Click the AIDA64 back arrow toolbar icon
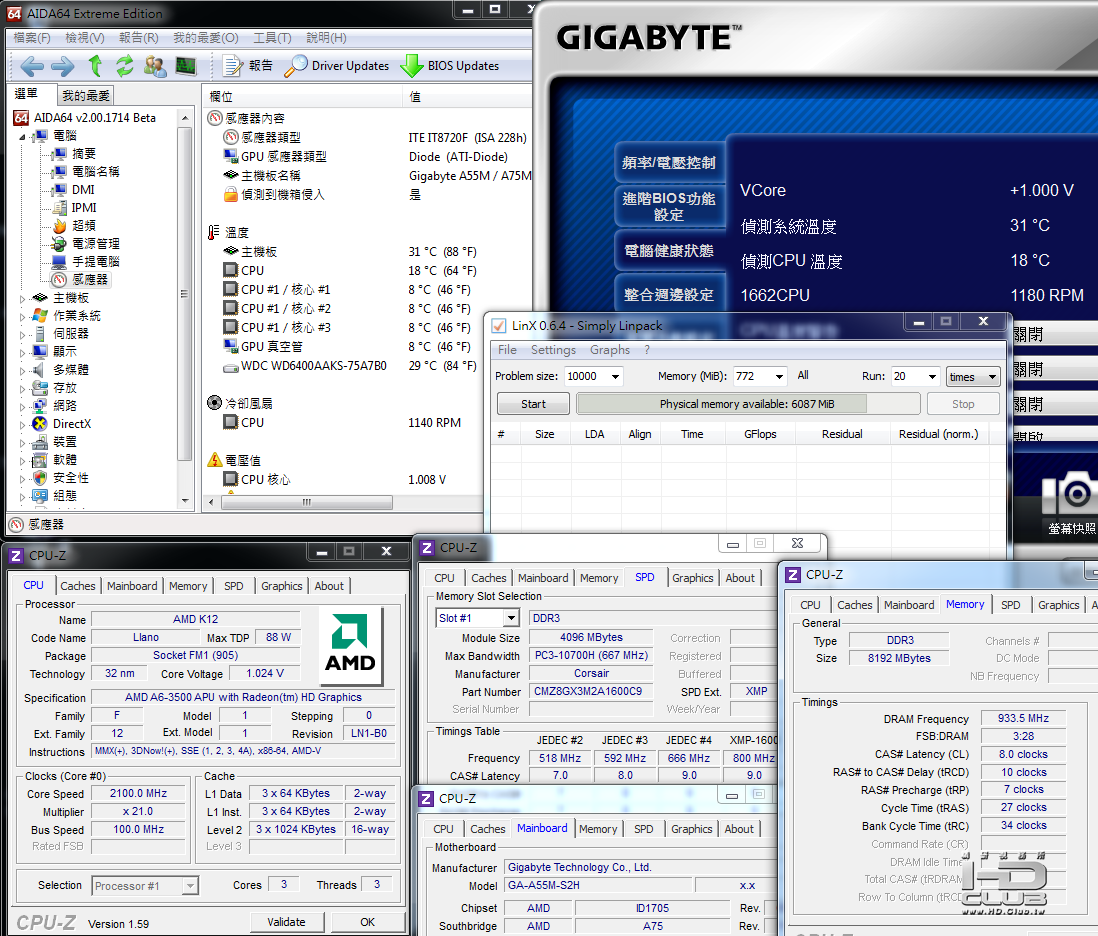The image size is (1098, 936). [x=32, y=67]
